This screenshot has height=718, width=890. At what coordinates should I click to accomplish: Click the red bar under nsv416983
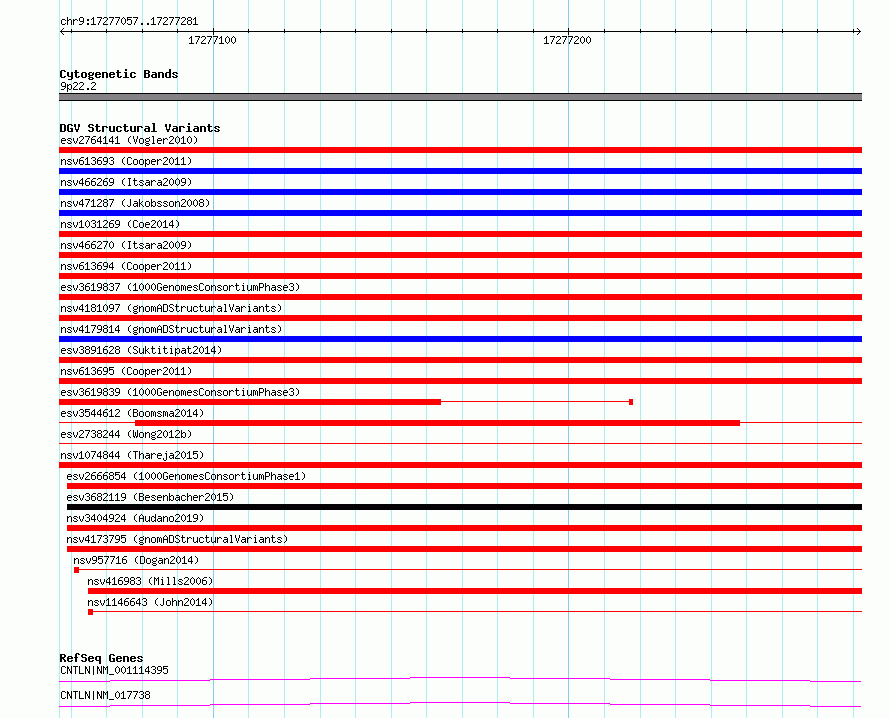click(x=475, y=591)
